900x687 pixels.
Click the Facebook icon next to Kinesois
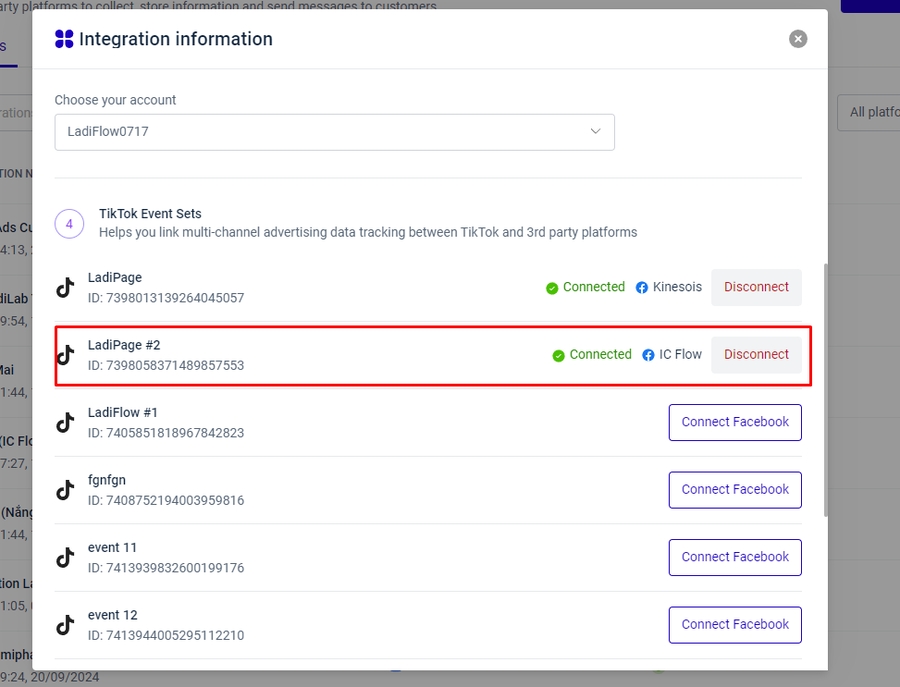tap(643, 287)
